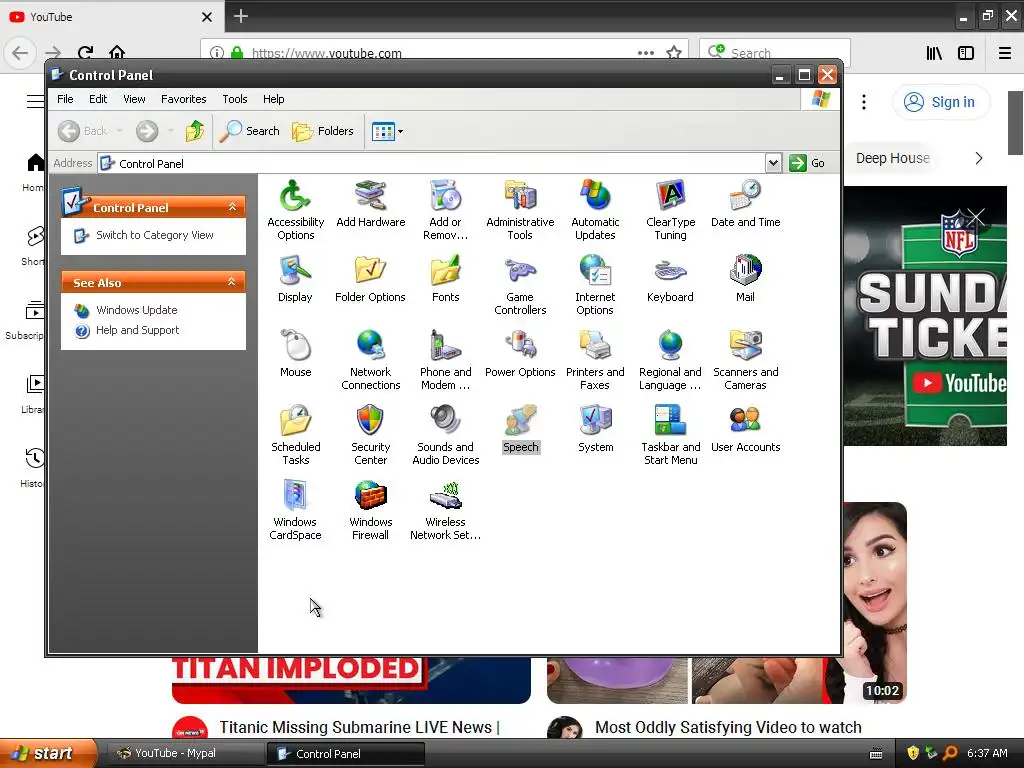Open User Accounts icon

click(745, 429)
